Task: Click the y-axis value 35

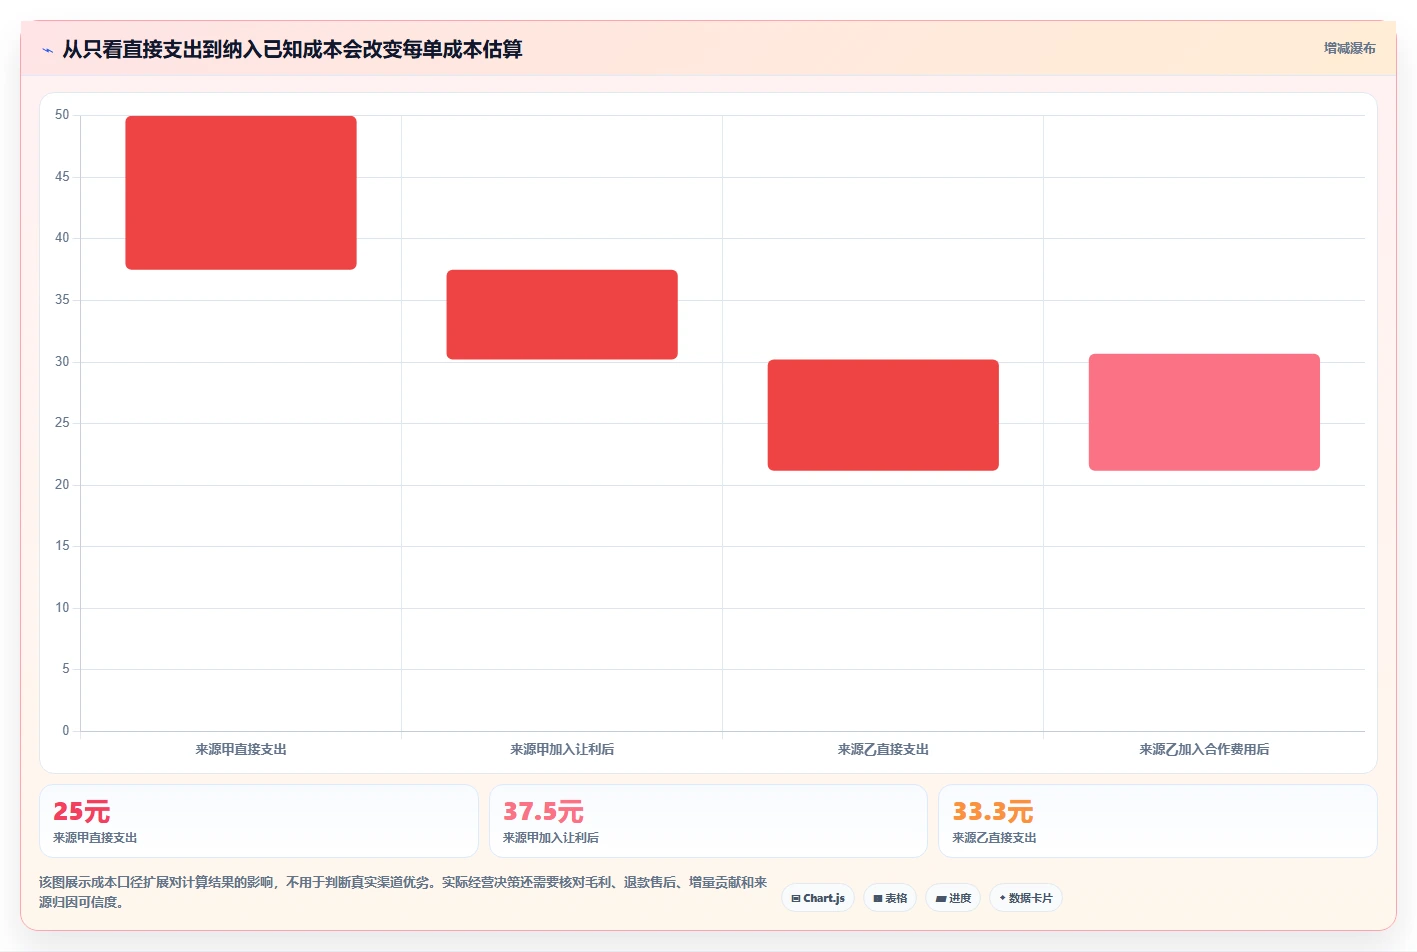Action: [62, 300]
